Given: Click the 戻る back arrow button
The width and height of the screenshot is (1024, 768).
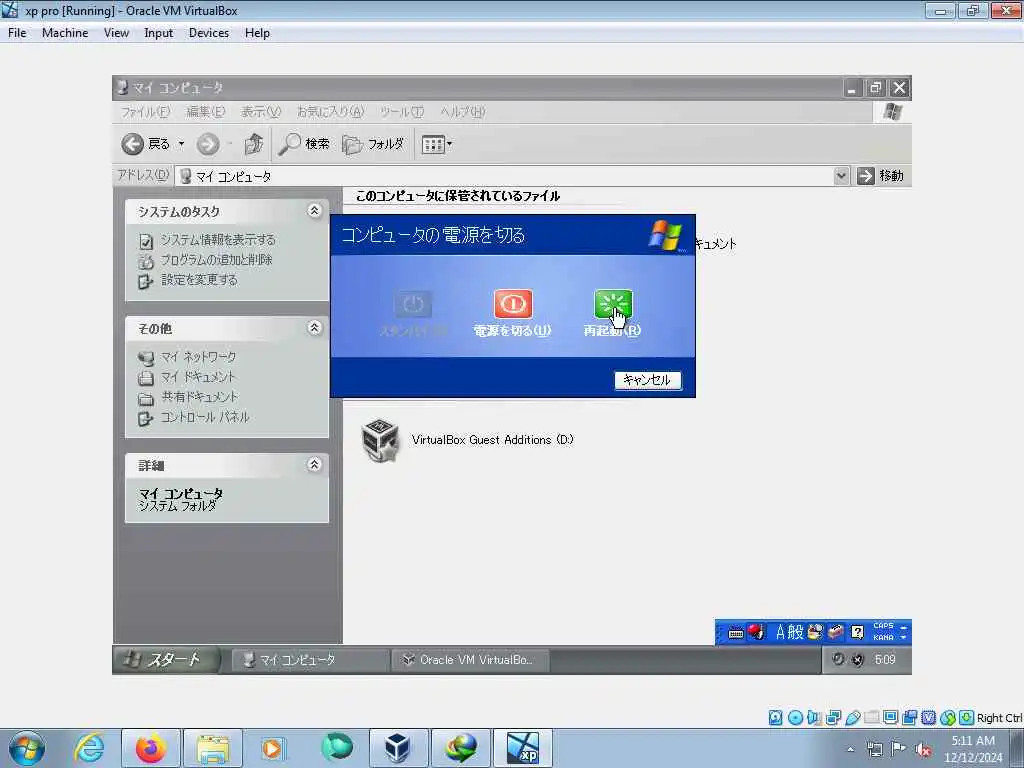Looking at the screenshot, I should tap(146, 144).
